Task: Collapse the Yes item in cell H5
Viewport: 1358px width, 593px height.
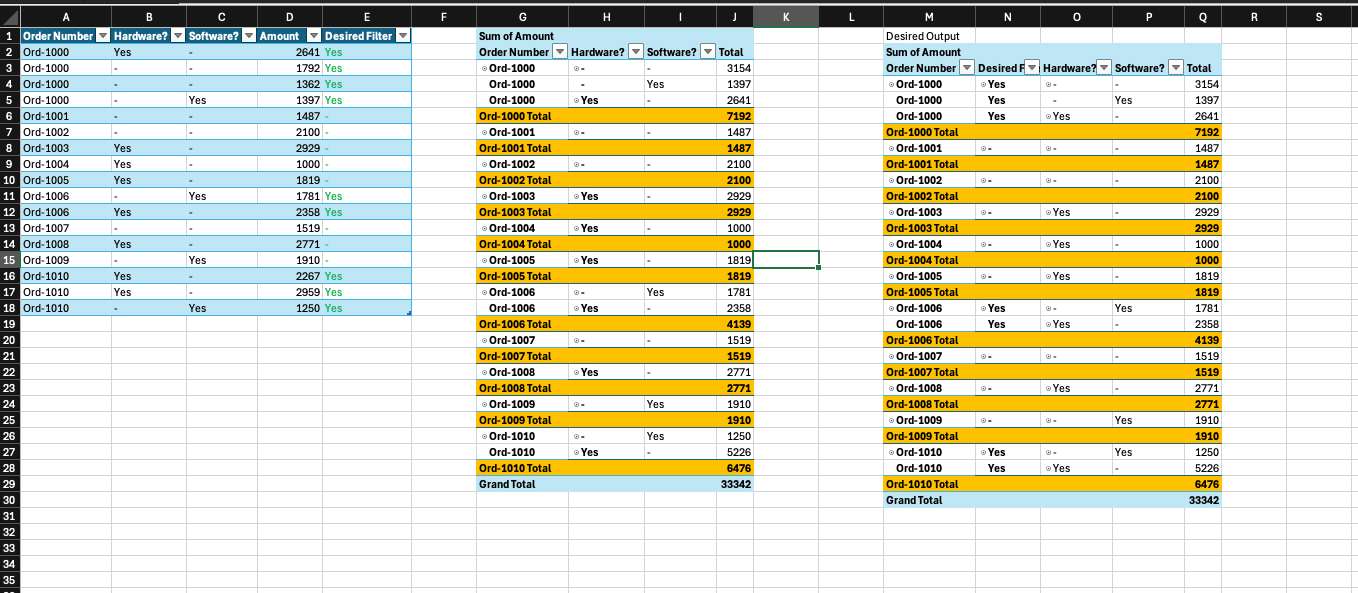Action: tap(576, 100)
